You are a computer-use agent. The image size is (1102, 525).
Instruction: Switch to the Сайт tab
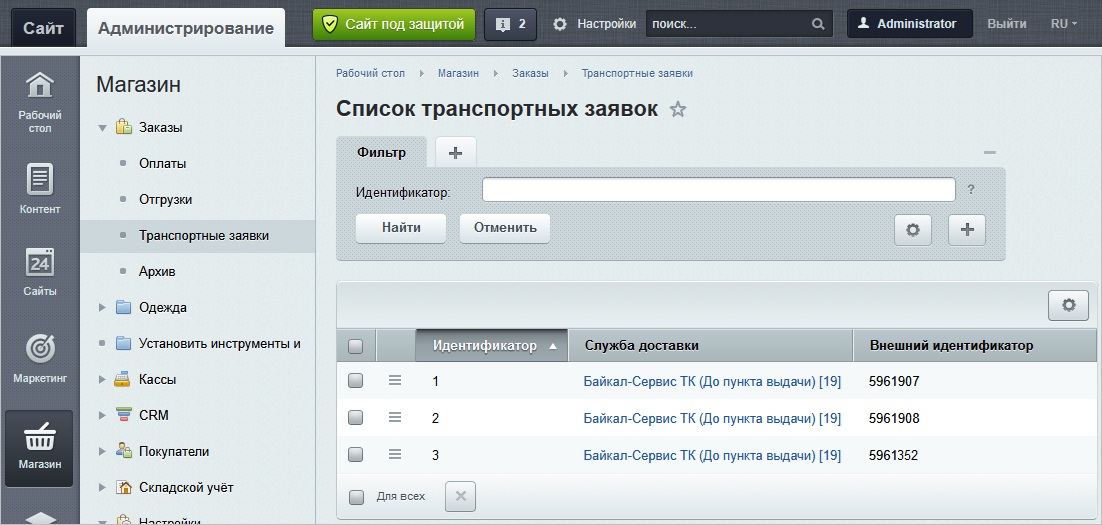click(42, 28)
